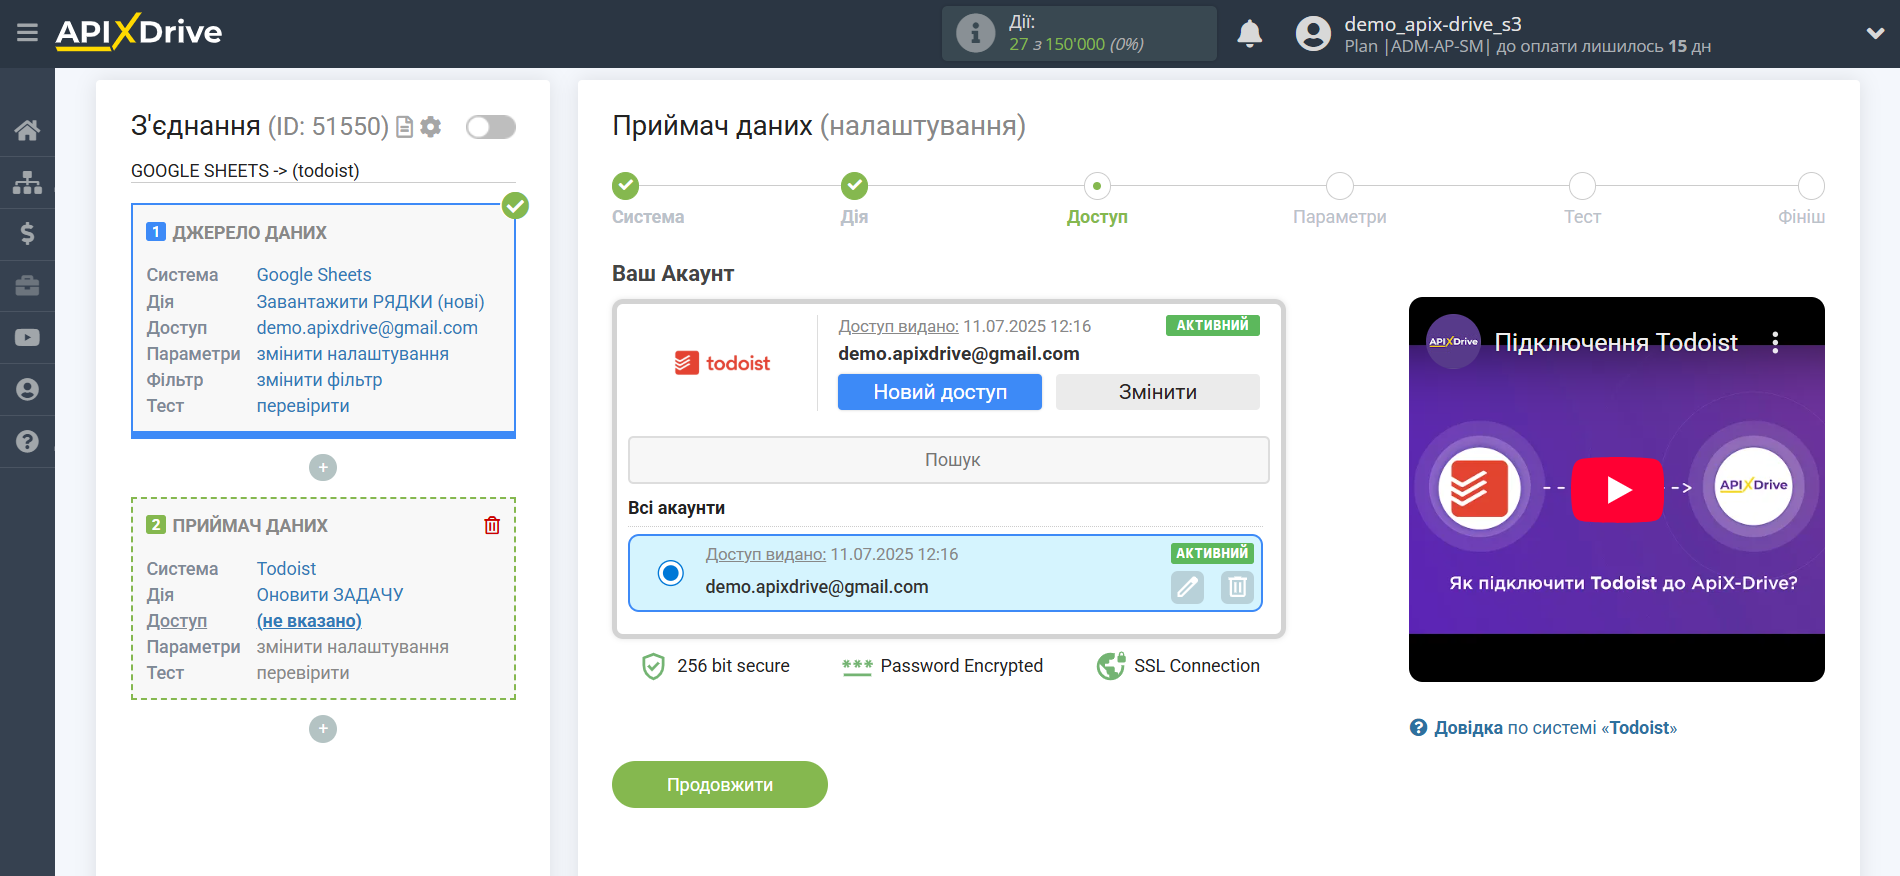Go to home in sidebar

click(27, 130)
